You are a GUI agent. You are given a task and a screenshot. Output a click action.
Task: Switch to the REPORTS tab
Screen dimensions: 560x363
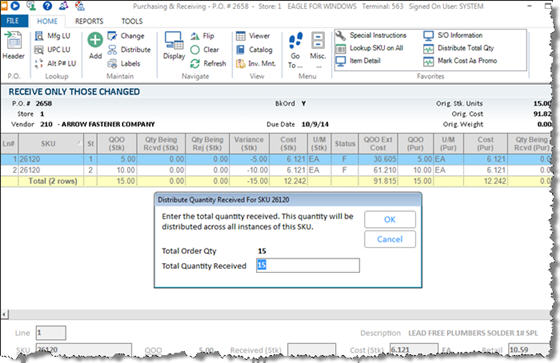click(89, 21)
